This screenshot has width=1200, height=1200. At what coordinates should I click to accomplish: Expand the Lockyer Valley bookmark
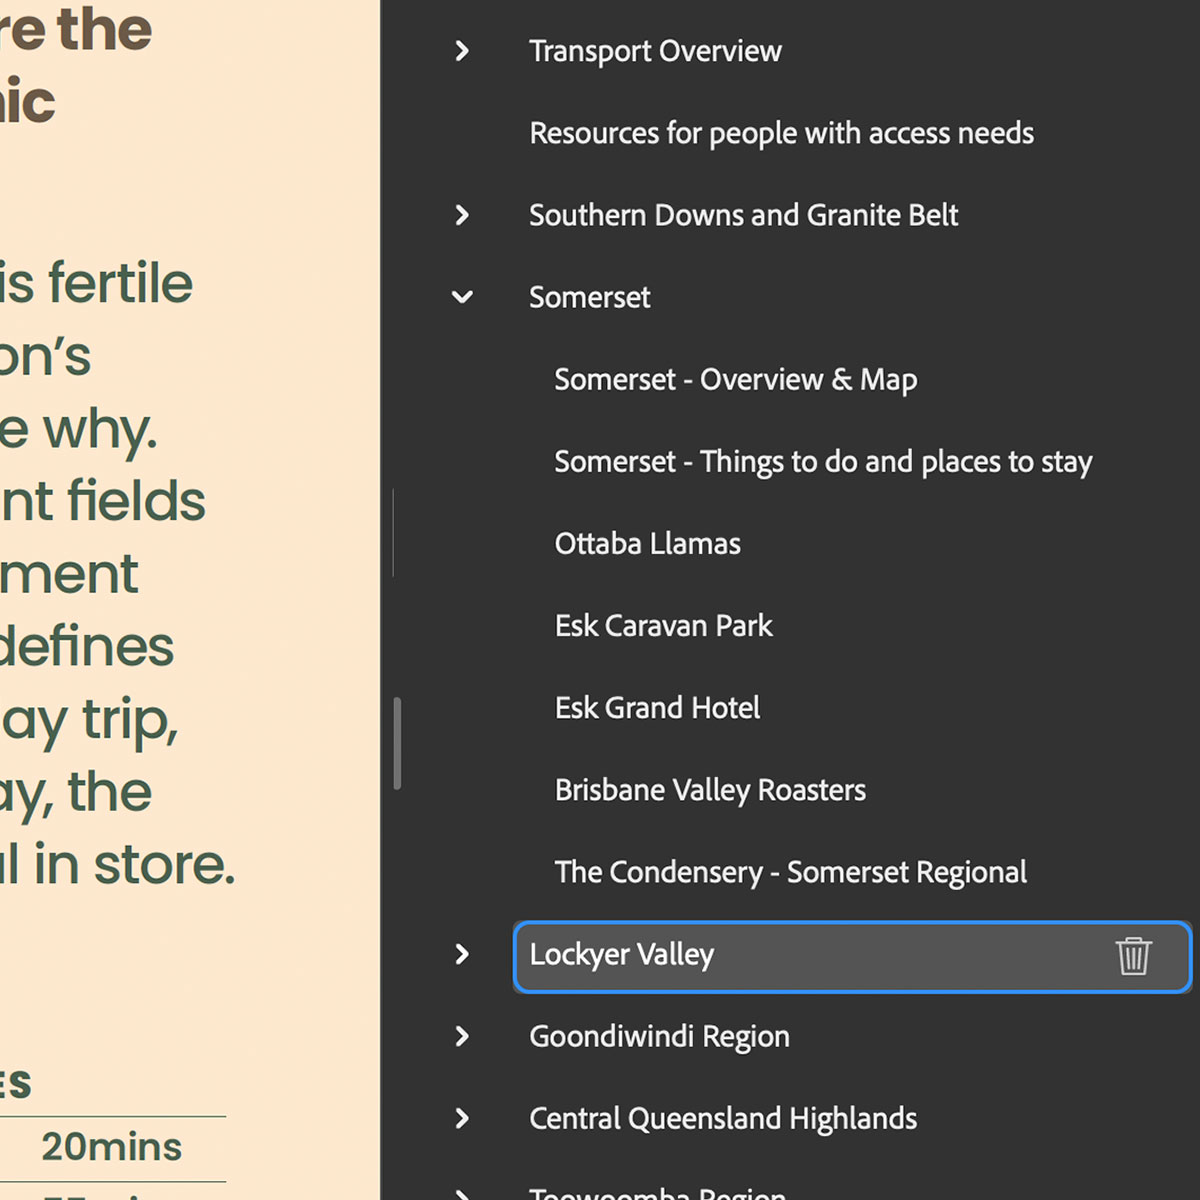462,955
